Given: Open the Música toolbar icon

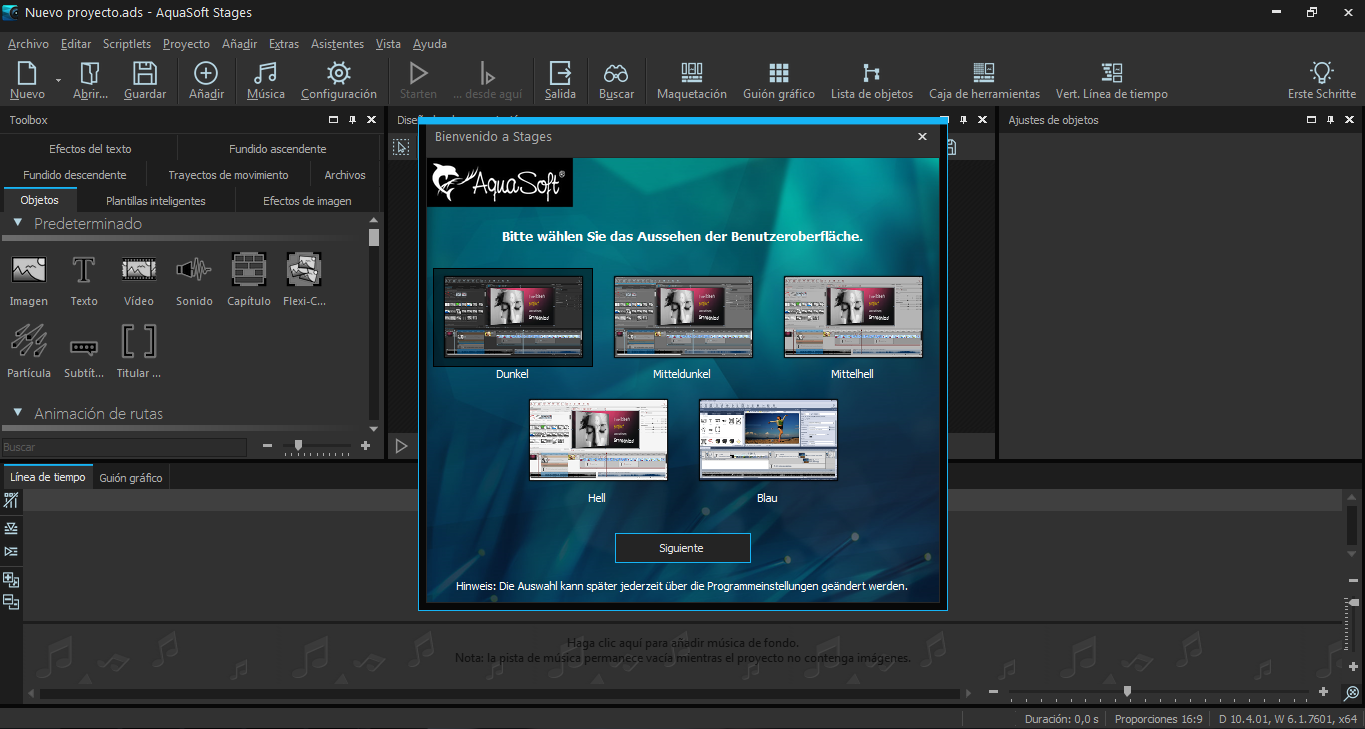Looking at the screenshot, I should point(265,73).
